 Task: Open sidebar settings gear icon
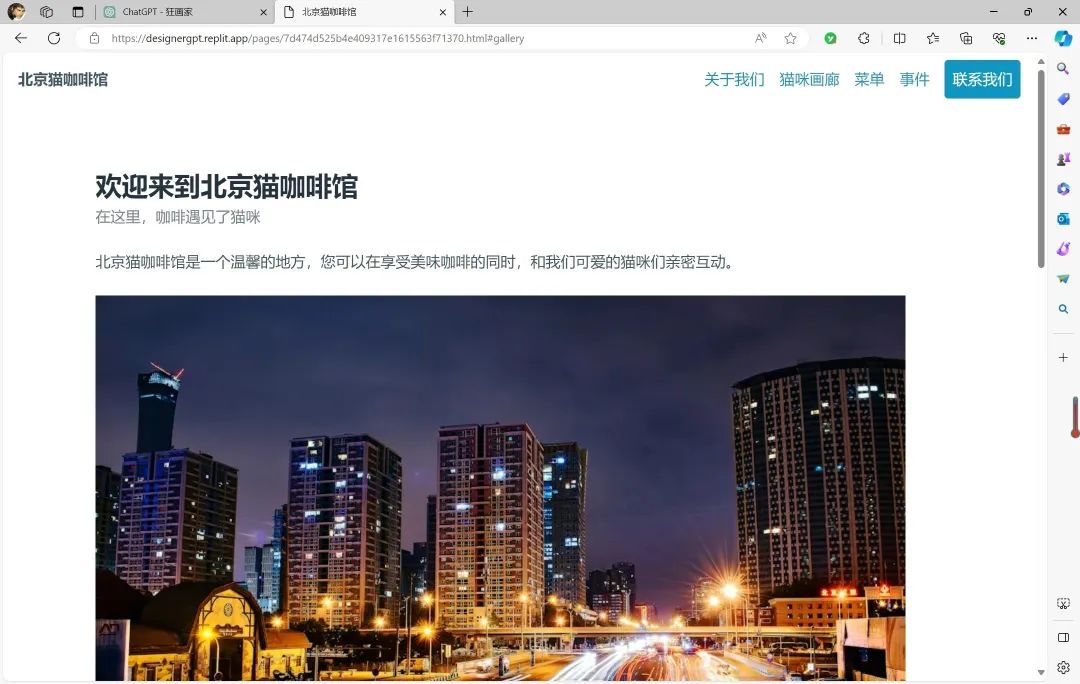click(1063, 667)
